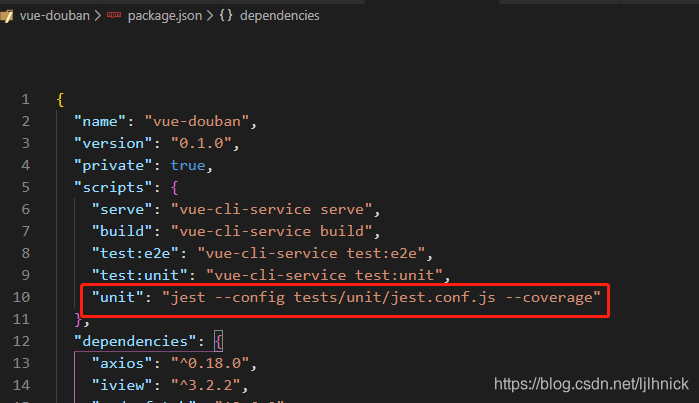699x403 pixels.
Task: Click the "test:e2e" script key
Action: tap(135, 253)
